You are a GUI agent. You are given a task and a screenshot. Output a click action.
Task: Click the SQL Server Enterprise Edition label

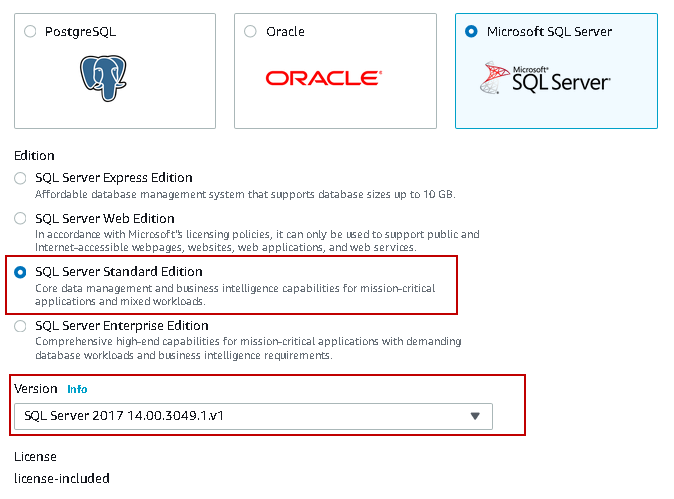(119, 326)
